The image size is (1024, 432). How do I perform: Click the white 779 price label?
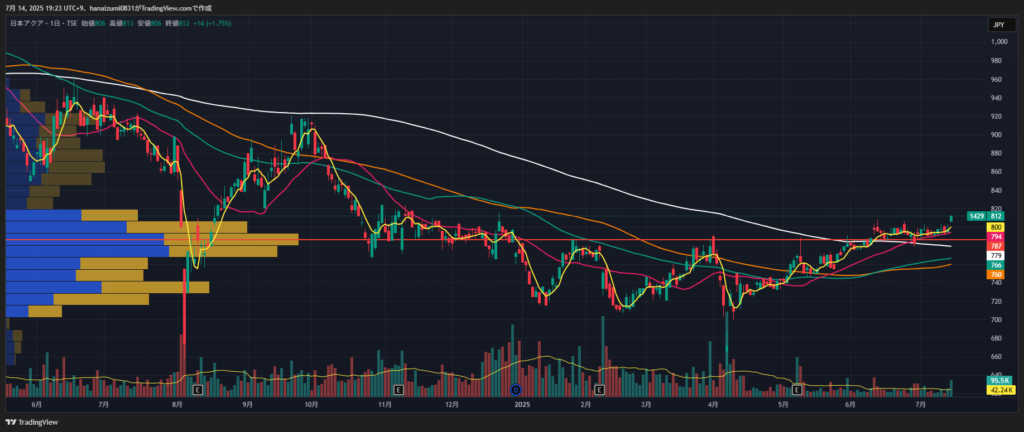[x=997, y=256]
